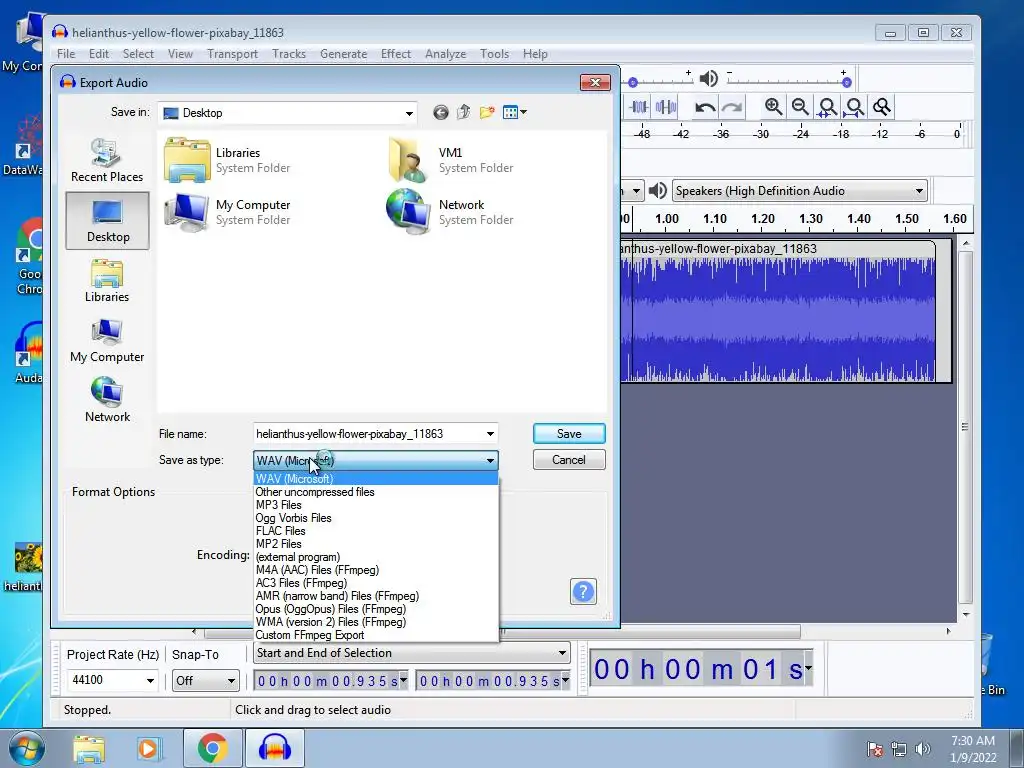Choose WAV (Microsoft) from type list
Screen dimensions: 1024x768
click(x=376, y=479)
